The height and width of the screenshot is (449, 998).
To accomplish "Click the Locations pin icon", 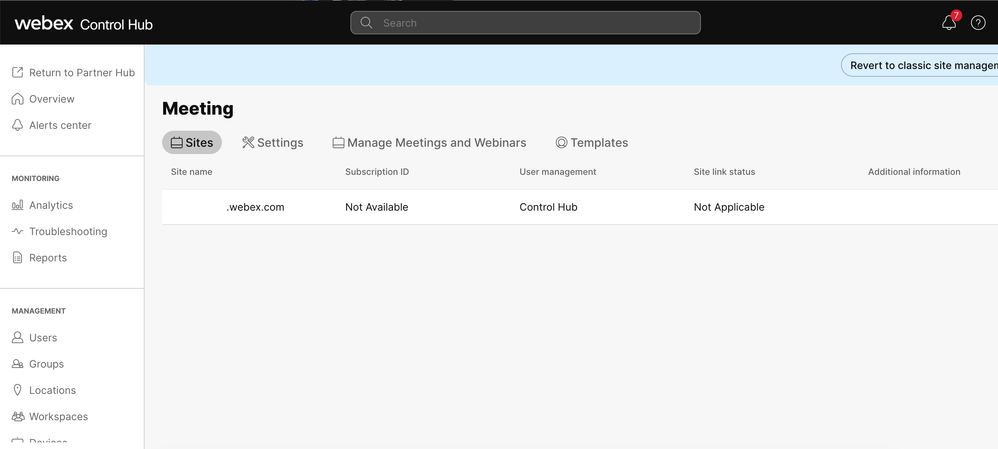I will 17,390.
